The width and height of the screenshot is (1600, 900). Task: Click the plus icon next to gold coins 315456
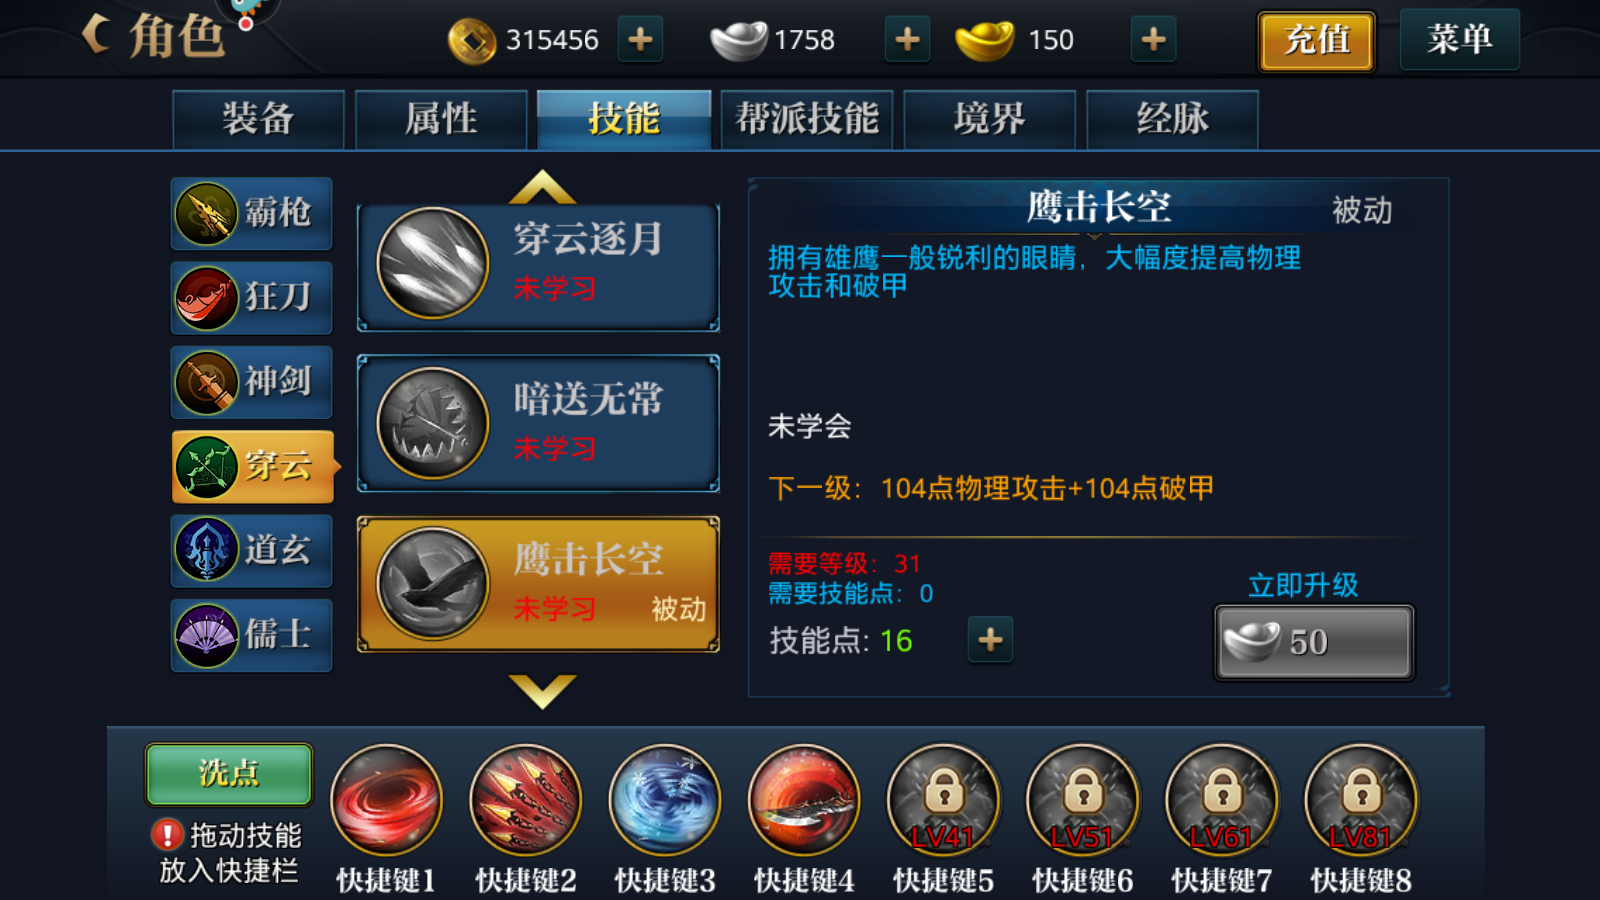640,40
